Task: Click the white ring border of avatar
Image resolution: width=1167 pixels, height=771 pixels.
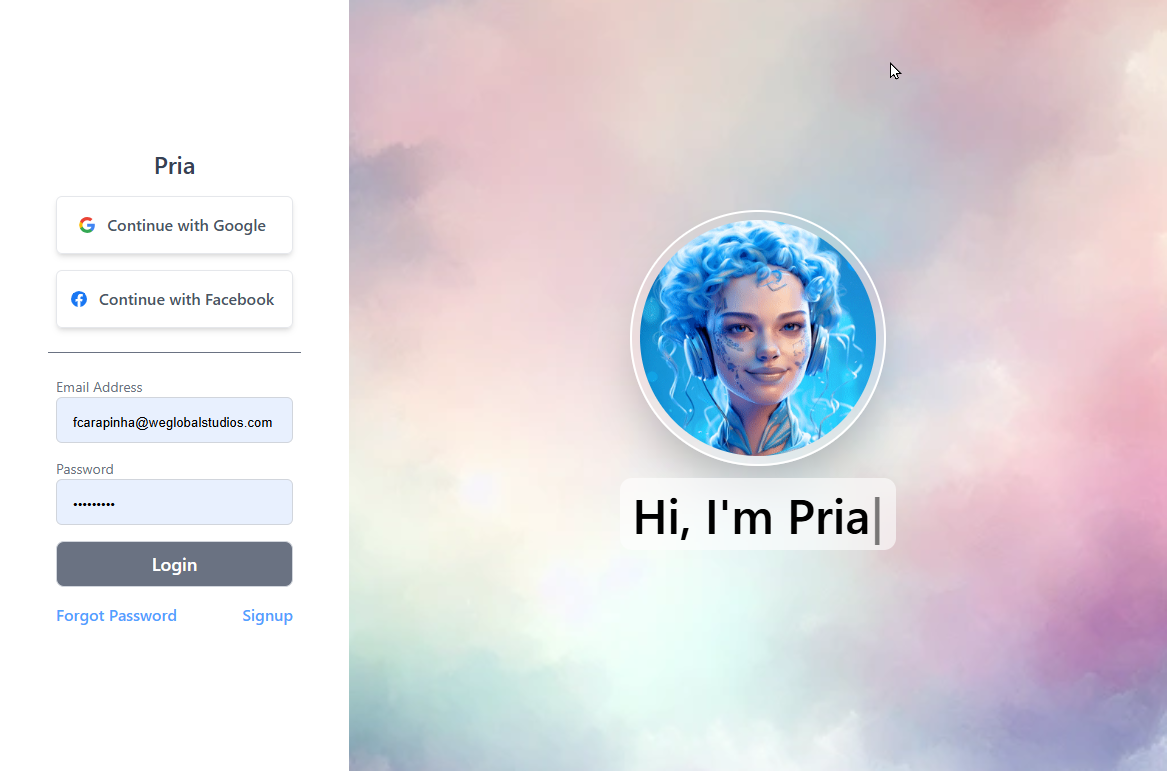Action: [758, 215]
